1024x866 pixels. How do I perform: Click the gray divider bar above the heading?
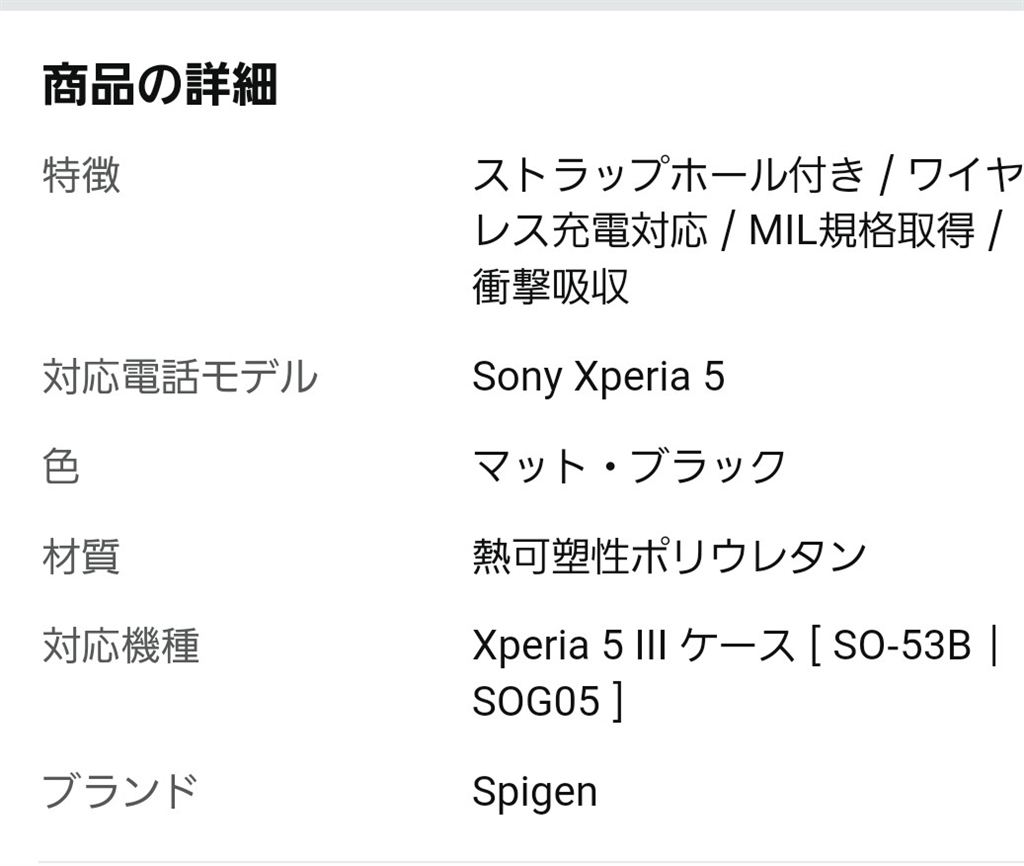512,5
